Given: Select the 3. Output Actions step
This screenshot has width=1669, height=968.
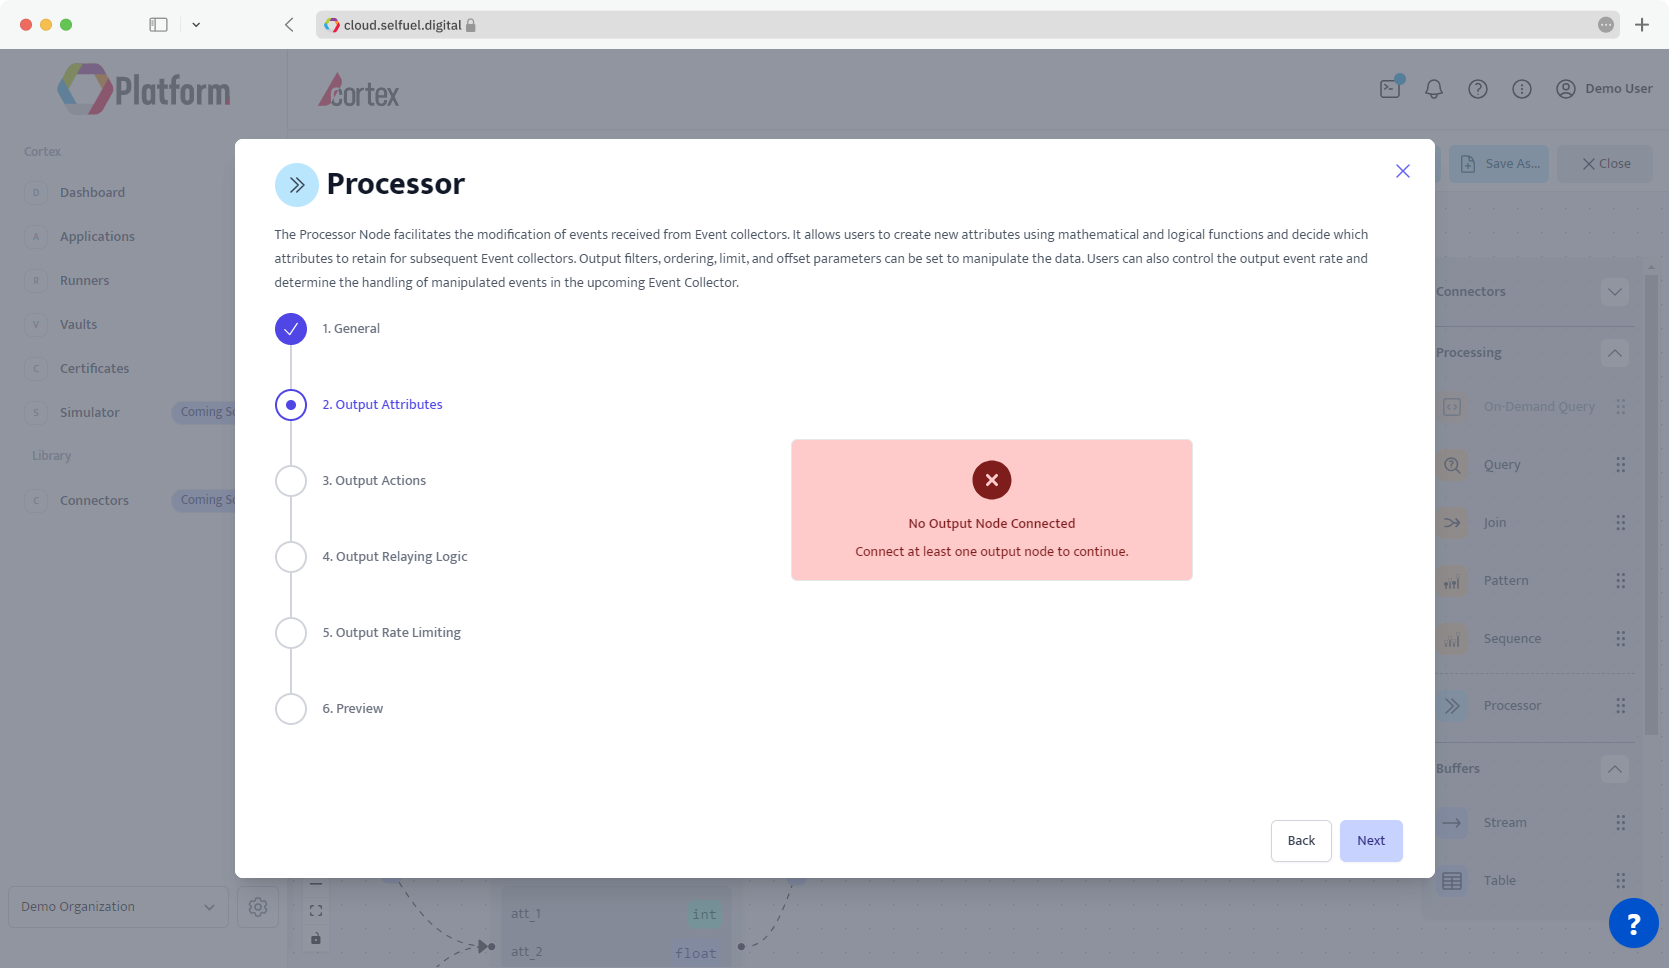Looking at the screenshot, I should click(374, 481).
